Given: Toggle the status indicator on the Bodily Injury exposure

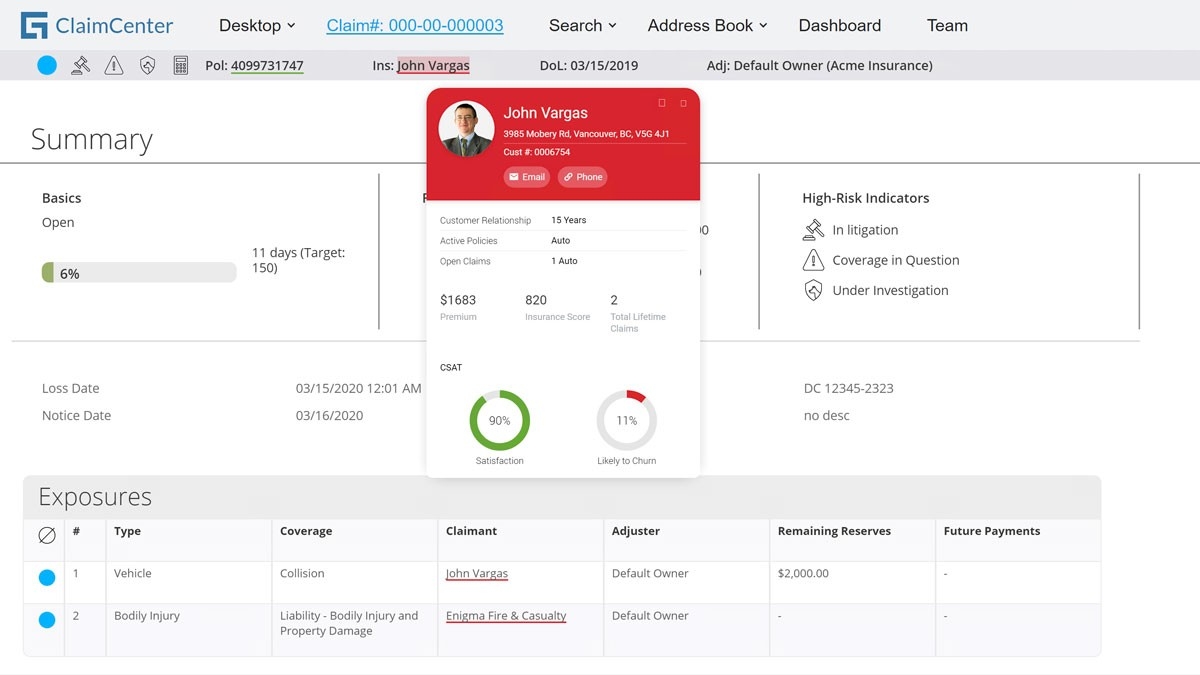Looking at the screenshot, I should tap(44, 619).
